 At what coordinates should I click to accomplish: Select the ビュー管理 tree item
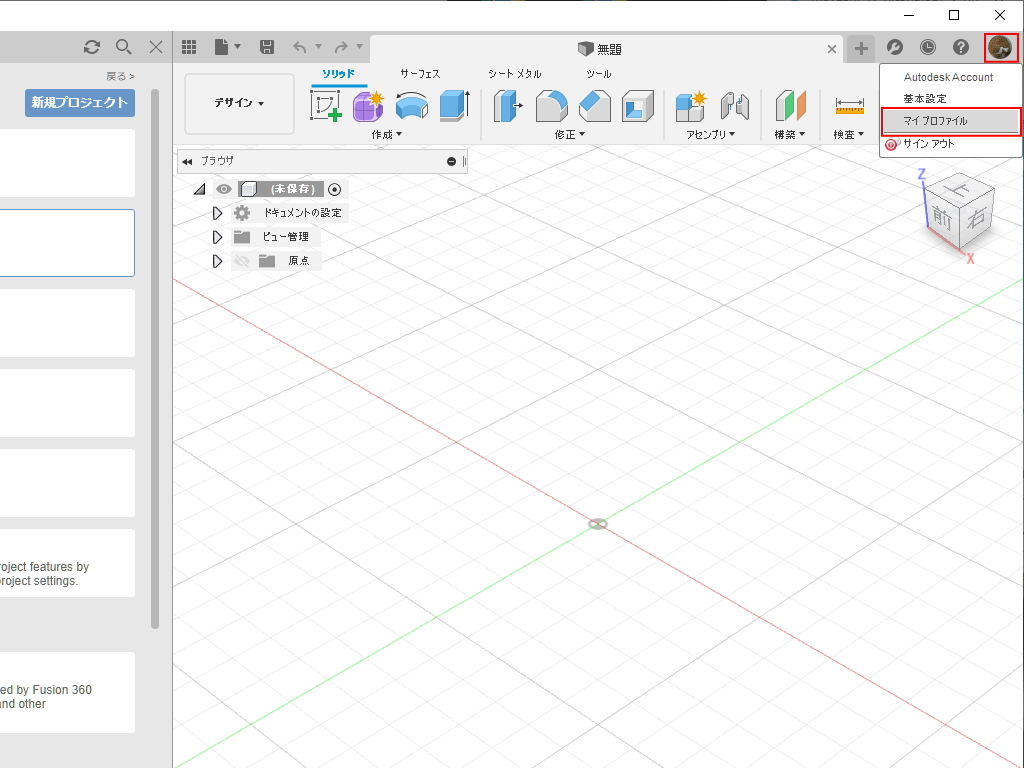tap(285, 236)
